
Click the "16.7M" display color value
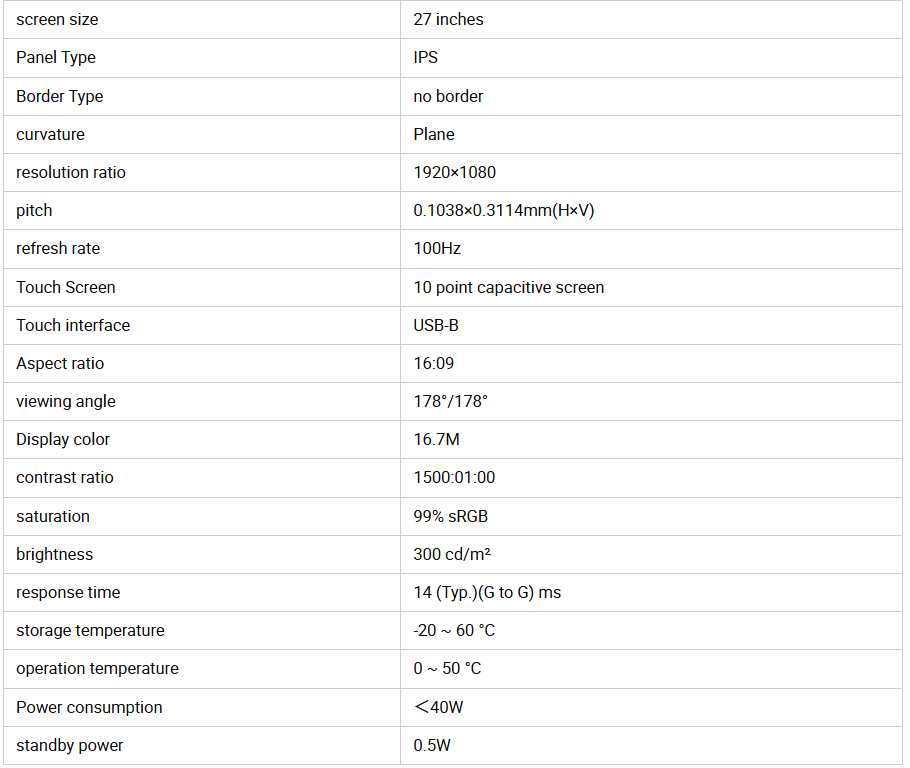point(436,439)
